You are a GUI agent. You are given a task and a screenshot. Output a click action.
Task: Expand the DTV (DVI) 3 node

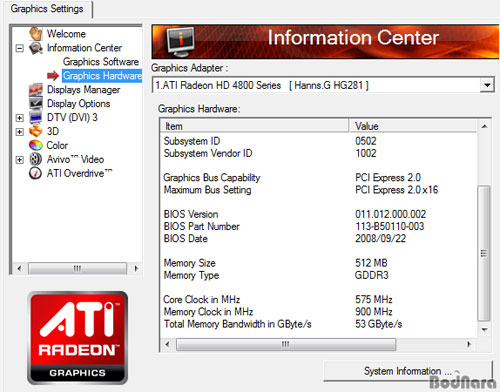(x=20, y=118)
